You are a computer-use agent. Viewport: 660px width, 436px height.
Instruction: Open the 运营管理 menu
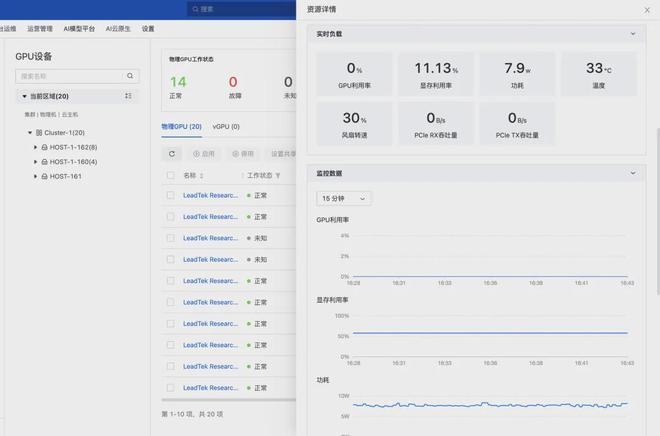point(40,29)
